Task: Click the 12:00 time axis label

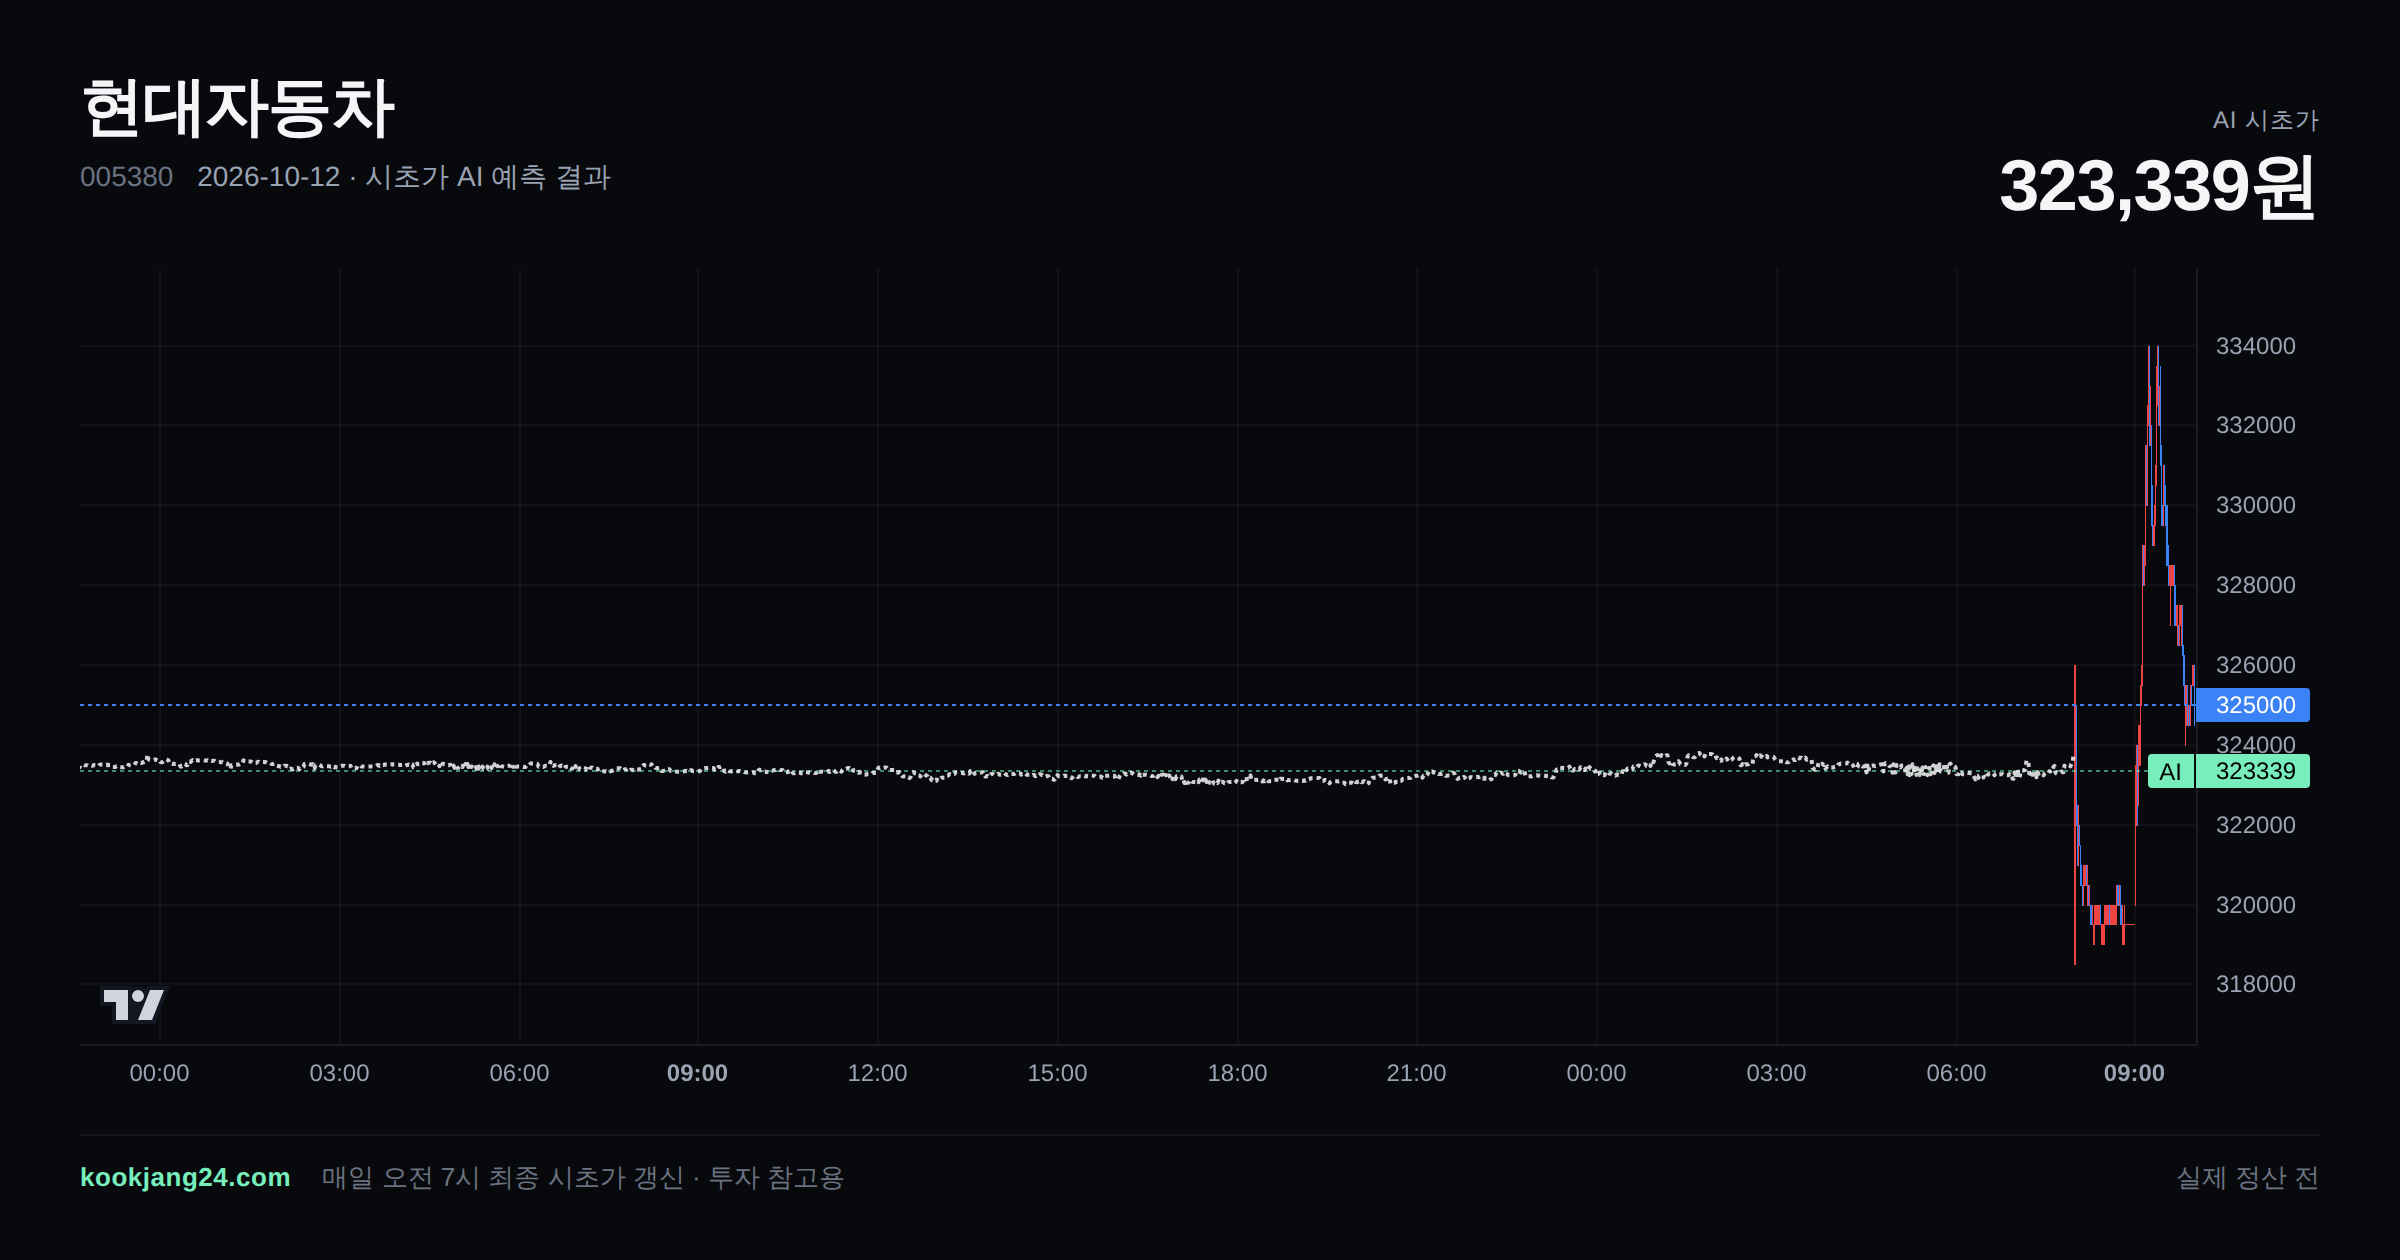Action: tap(877, 1073)
